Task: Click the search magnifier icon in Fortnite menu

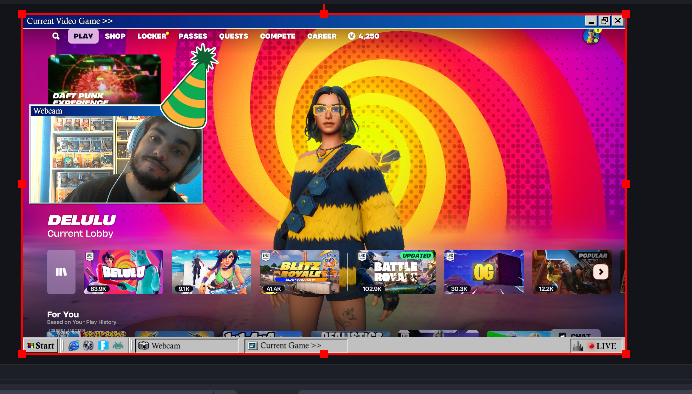Action: point(56,36)
